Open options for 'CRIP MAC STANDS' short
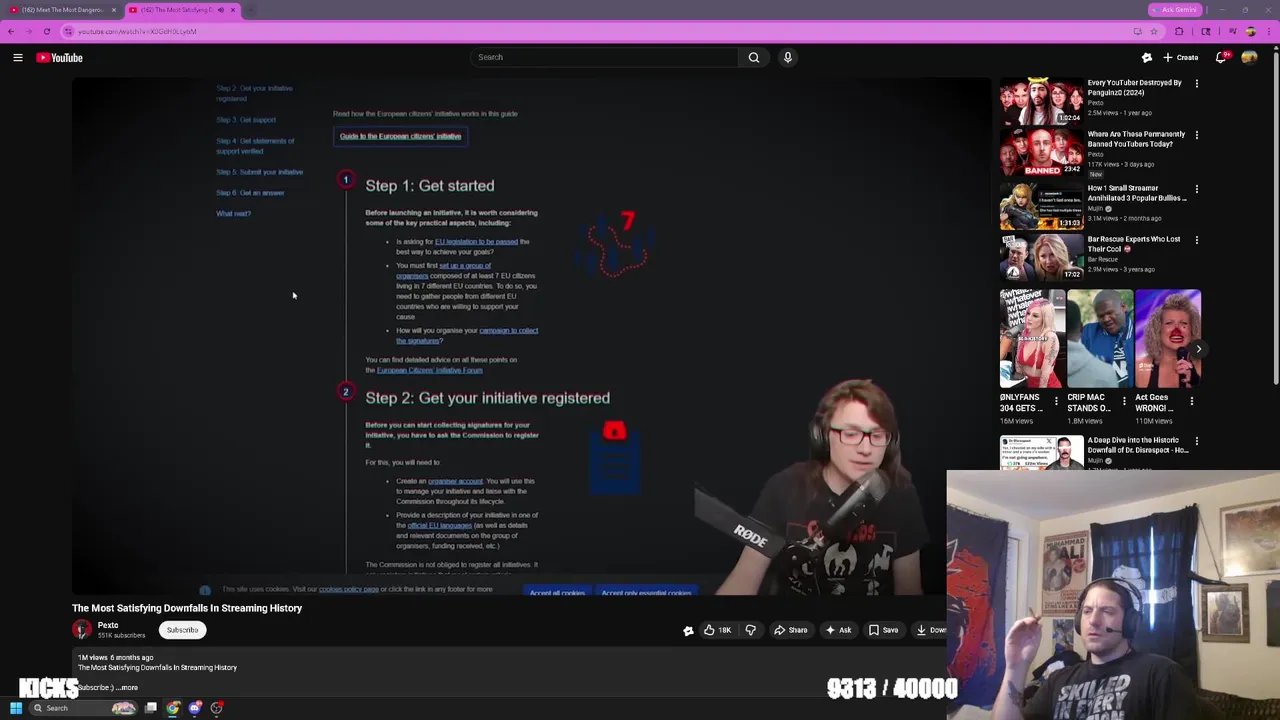Viewport: 1280px width, 720px height. point(1124,401)
